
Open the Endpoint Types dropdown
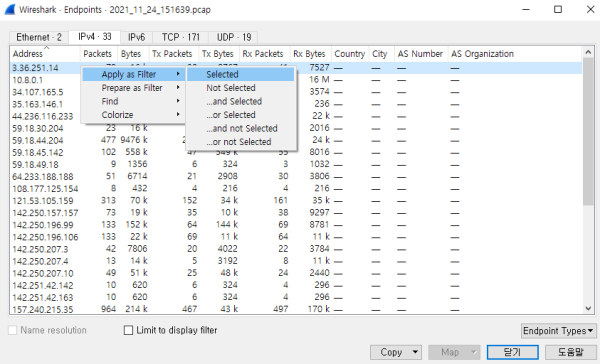tap(558, 331)
